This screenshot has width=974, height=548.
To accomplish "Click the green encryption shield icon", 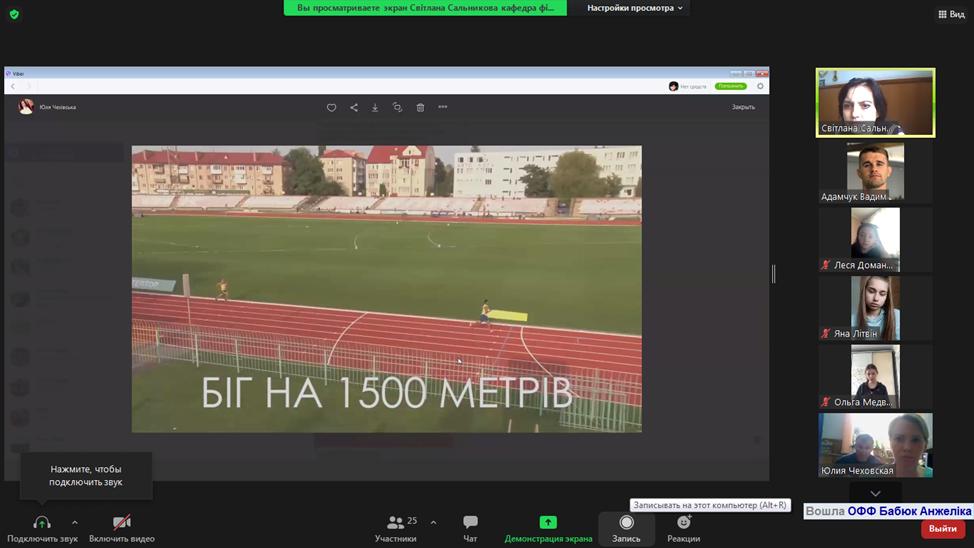I will point(14,14).
